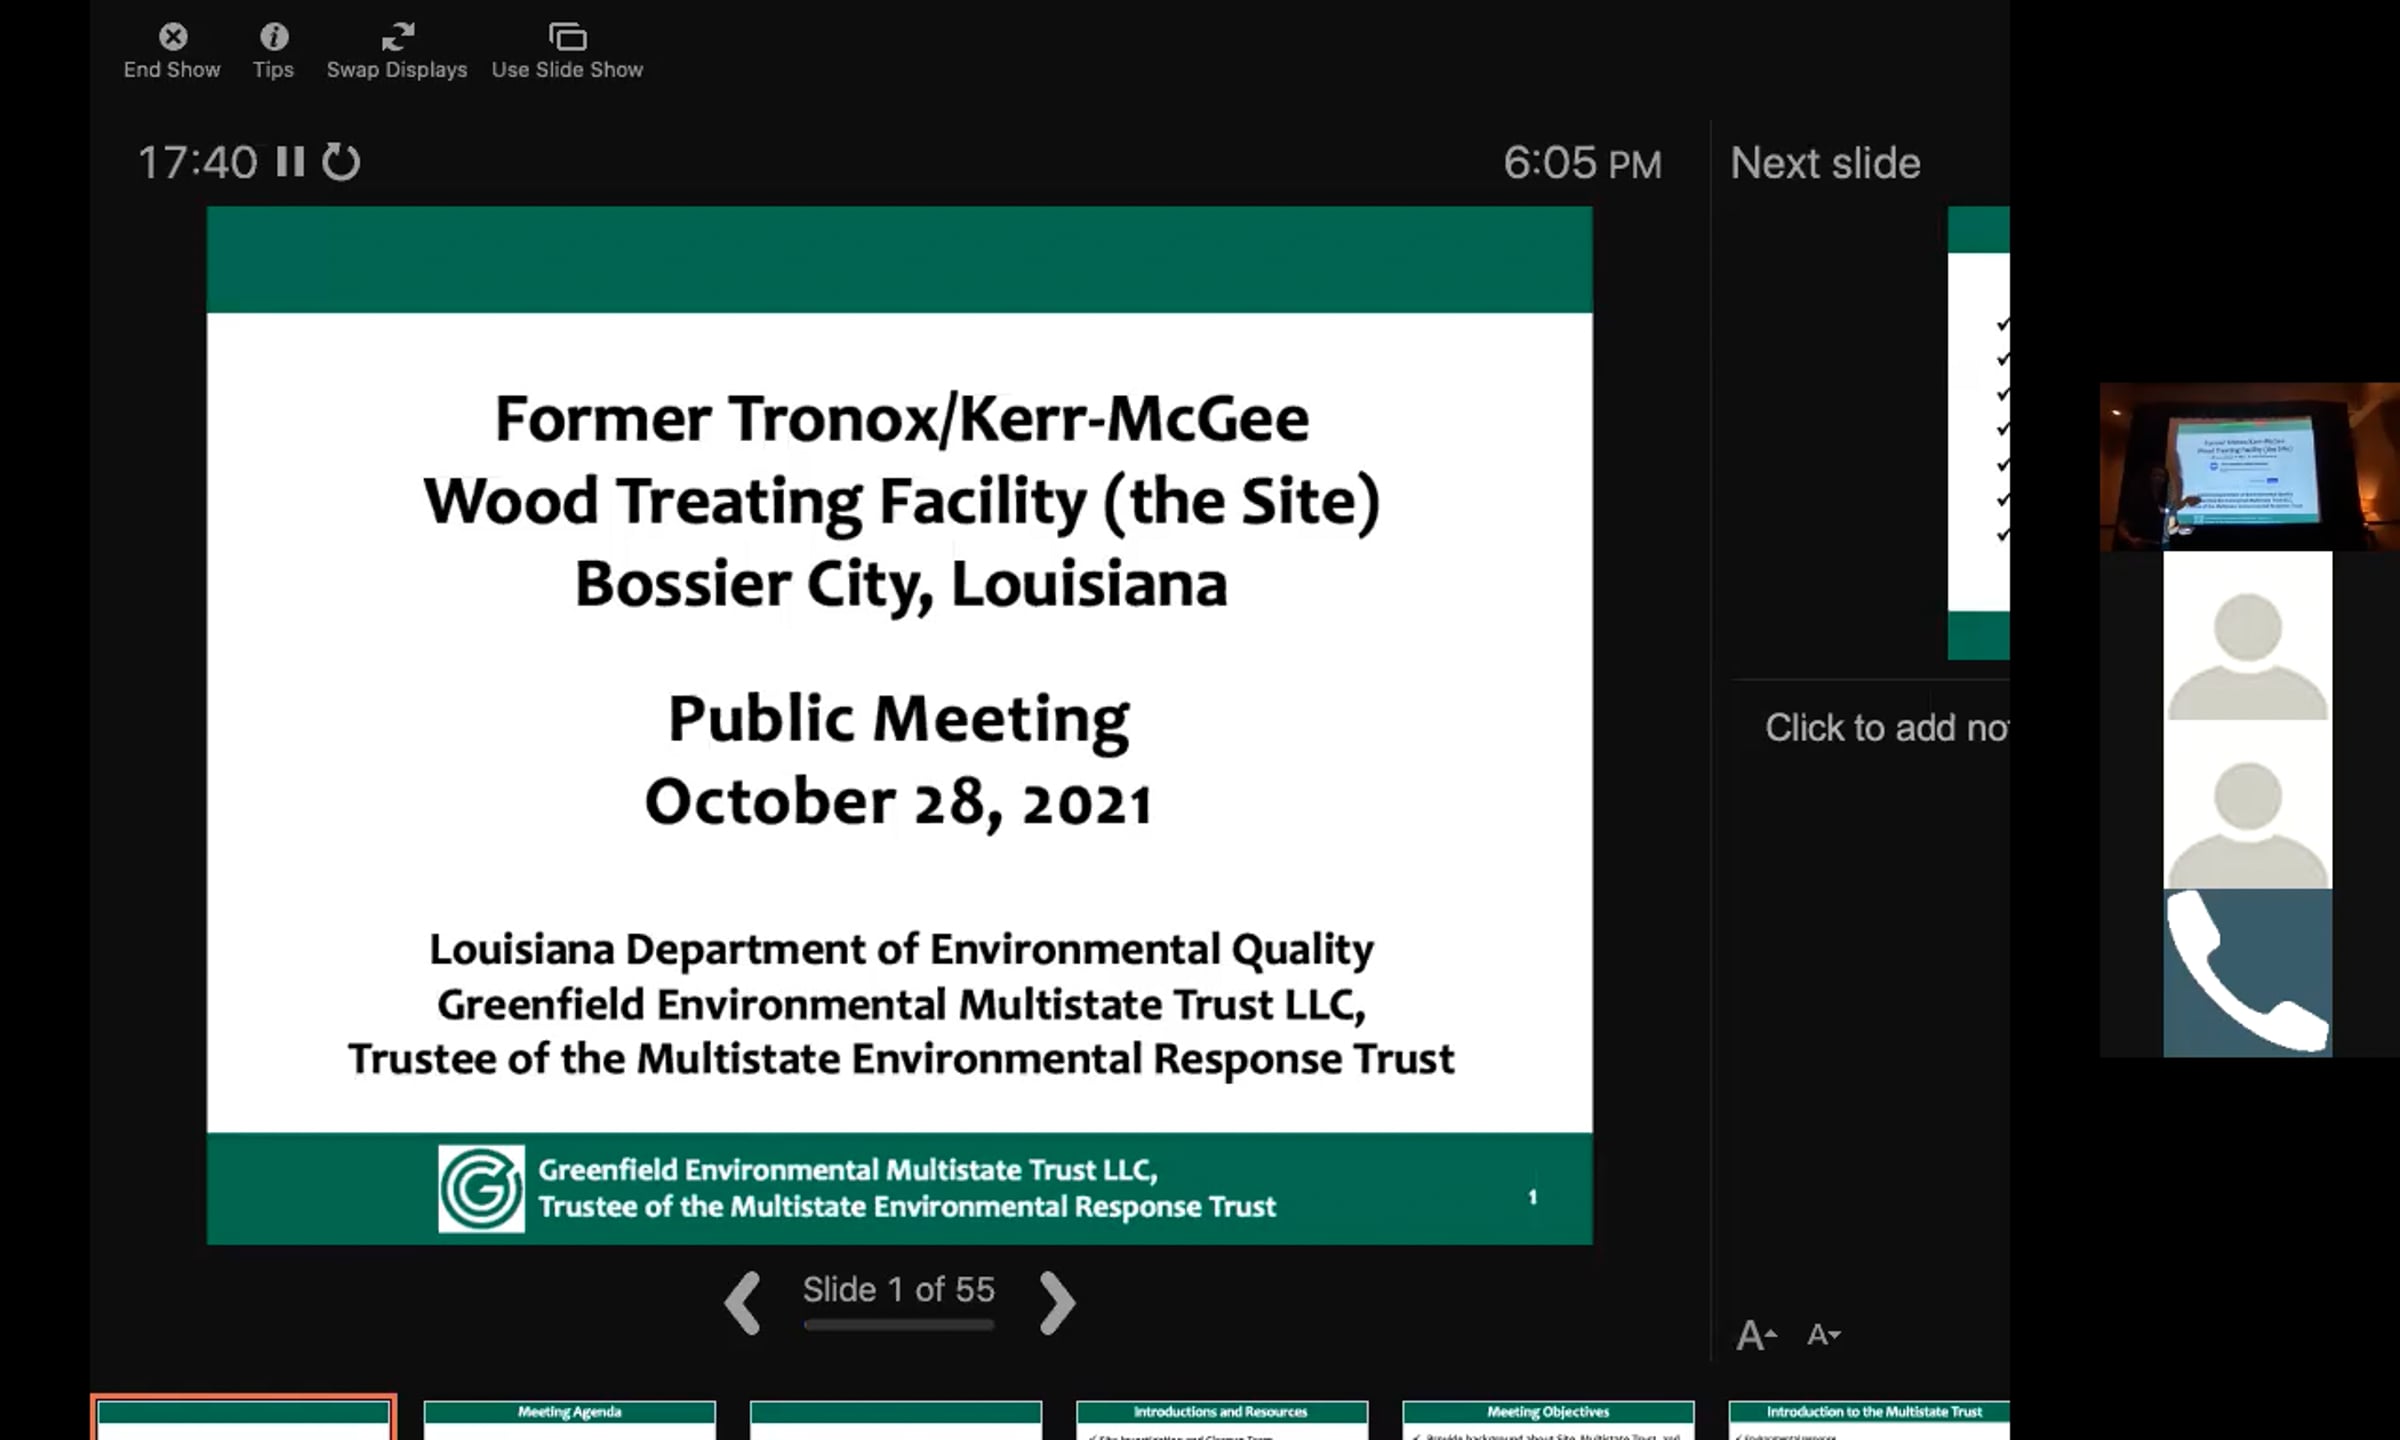Select the first participant avatar tile
The height and width of the screenshot is (1440, 2400).
(x=2248, y=635)
